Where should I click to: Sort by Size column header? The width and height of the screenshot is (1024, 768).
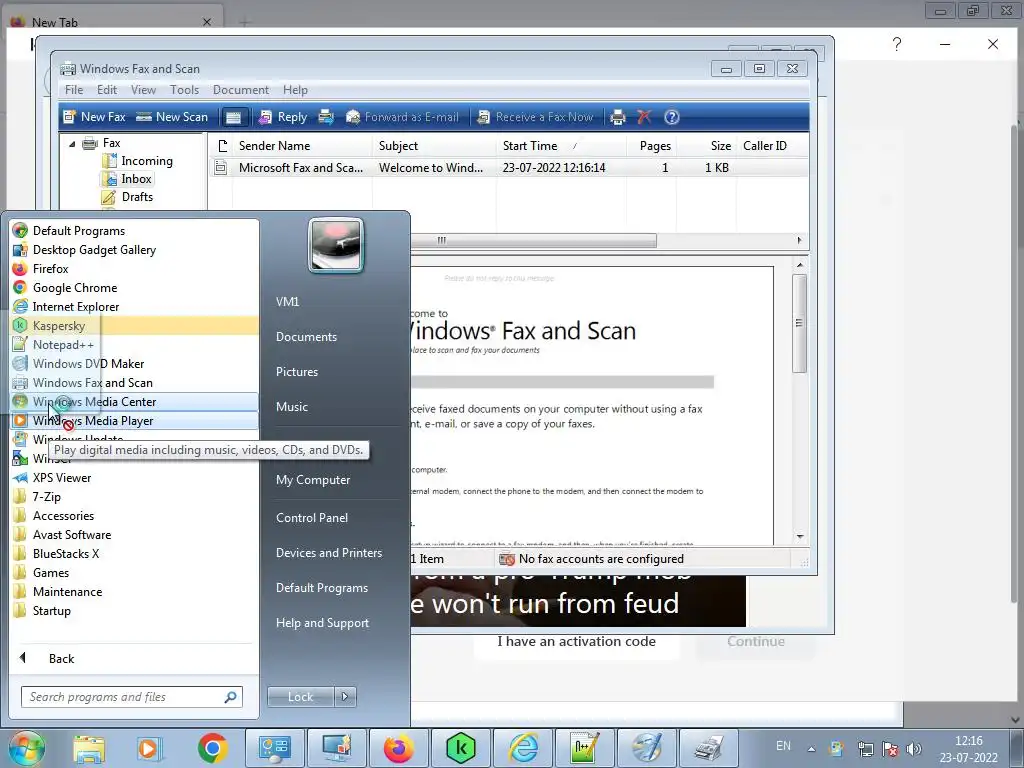click(706, 146)
